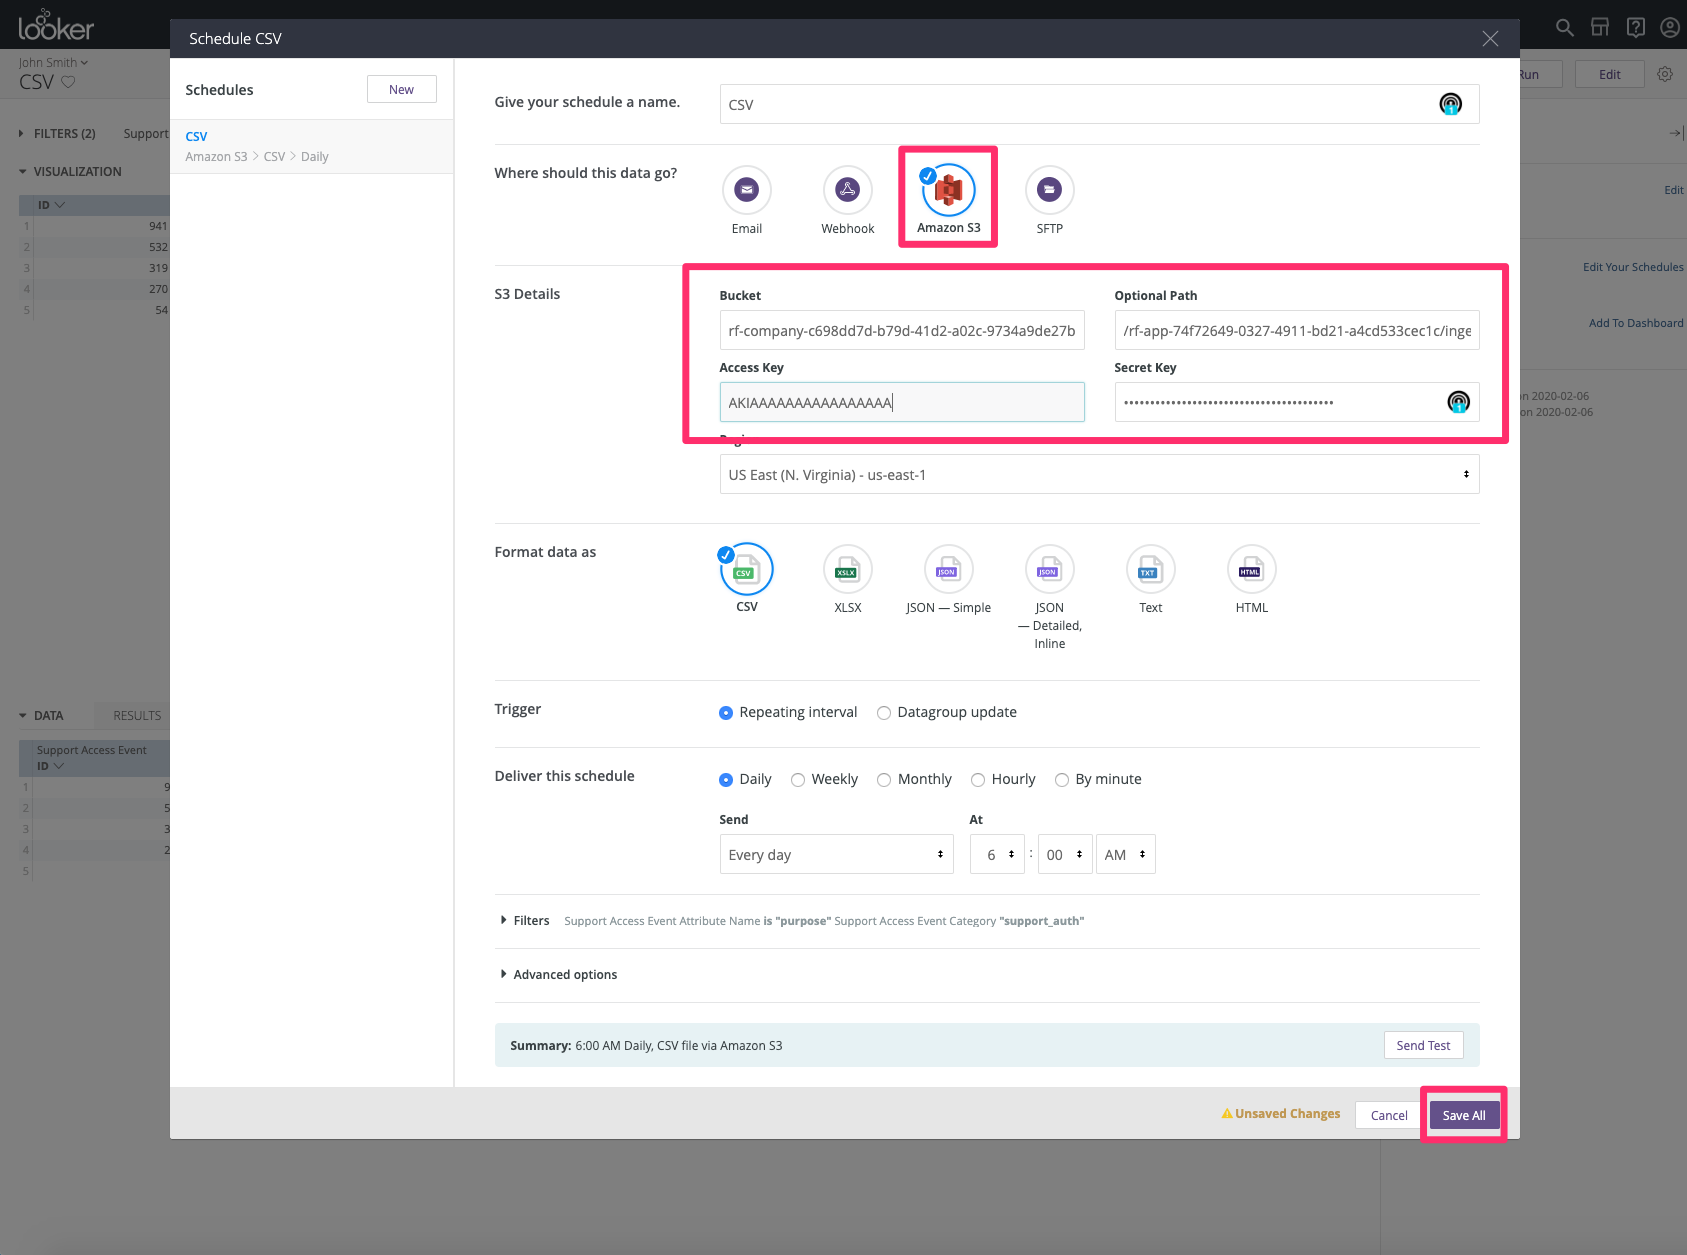Choose XLSX format icon
The image size is (1687, 1255).
point(847,569)
